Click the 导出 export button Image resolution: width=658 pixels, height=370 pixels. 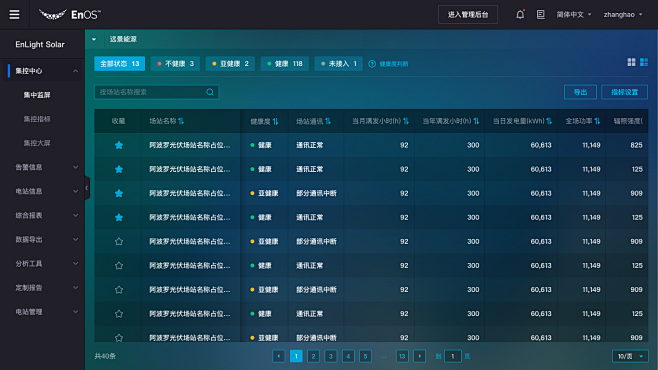580,92
